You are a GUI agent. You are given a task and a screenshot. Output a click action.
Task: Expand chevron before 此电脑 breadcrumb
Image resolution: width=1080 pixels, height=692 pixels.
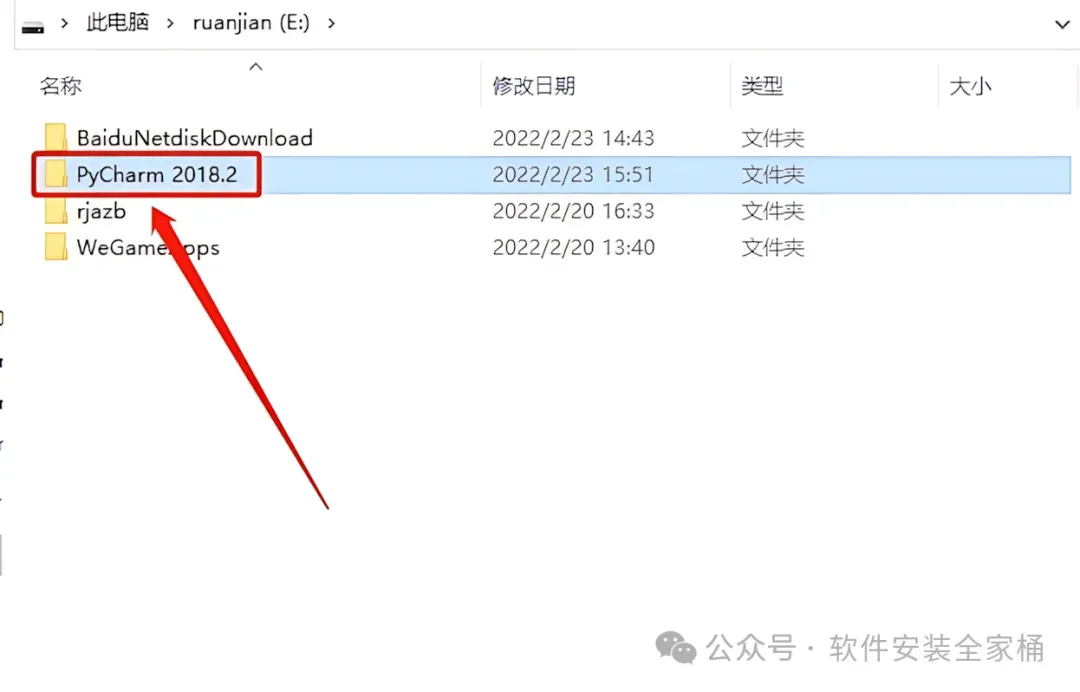tap(65, 23)
